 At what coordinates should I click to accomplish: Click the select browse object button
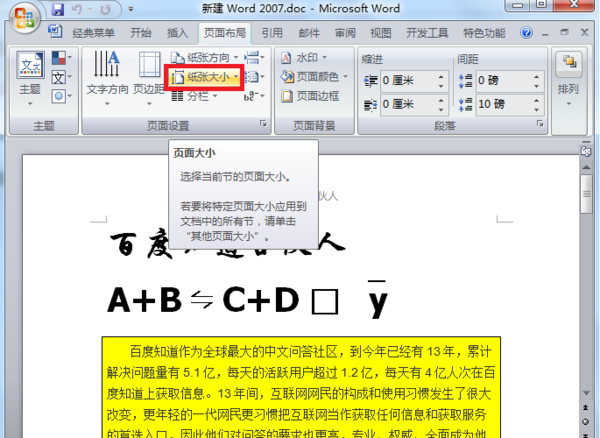click(586, 422)
